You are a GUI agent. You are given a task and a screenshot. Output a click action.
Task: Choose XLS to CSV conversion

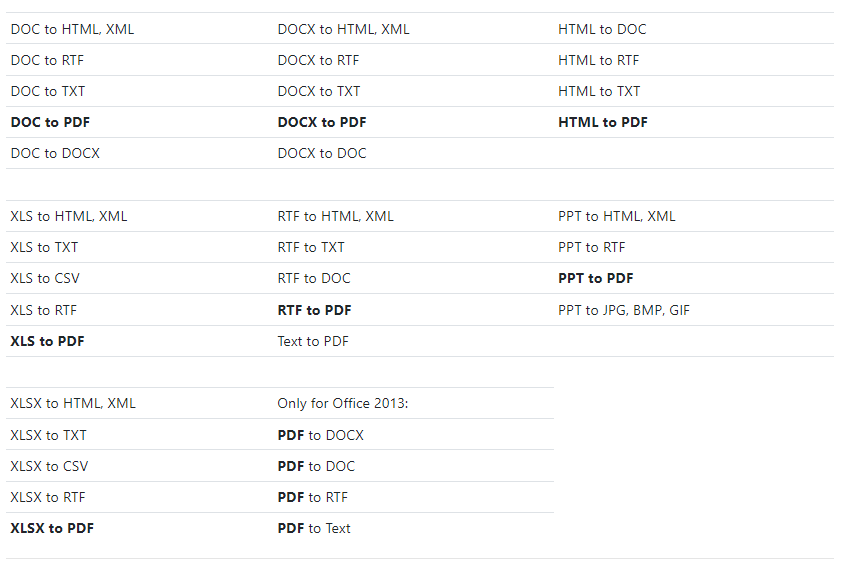[45, 278]
